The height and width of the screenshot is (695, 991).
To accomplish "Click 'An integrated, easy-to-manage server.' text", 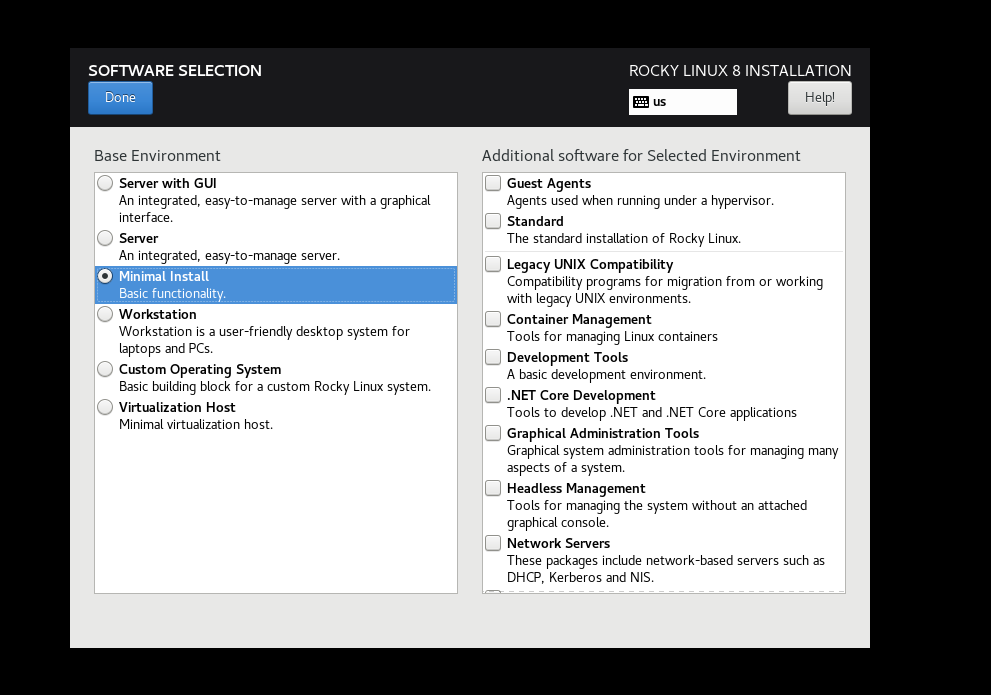I will pos(229,256).
